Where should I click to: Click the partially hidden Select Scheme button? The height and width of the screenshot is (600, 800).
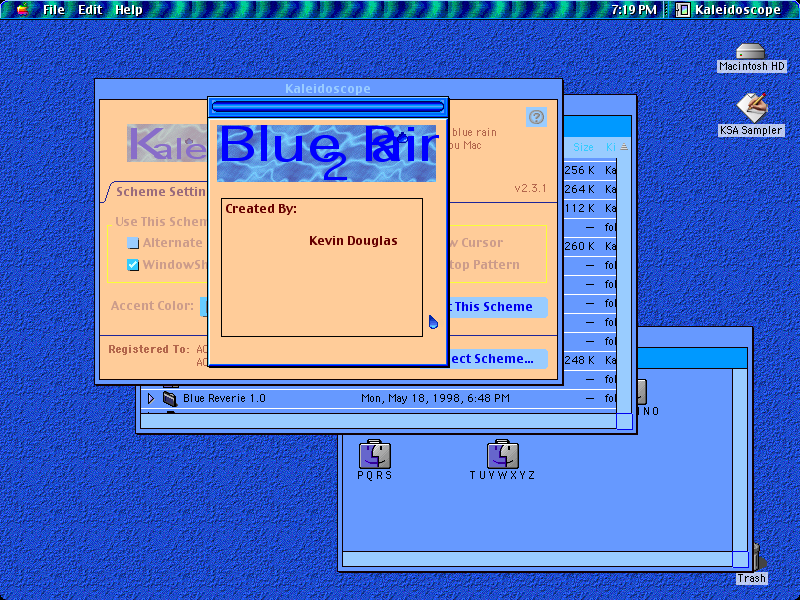point(497,359)
